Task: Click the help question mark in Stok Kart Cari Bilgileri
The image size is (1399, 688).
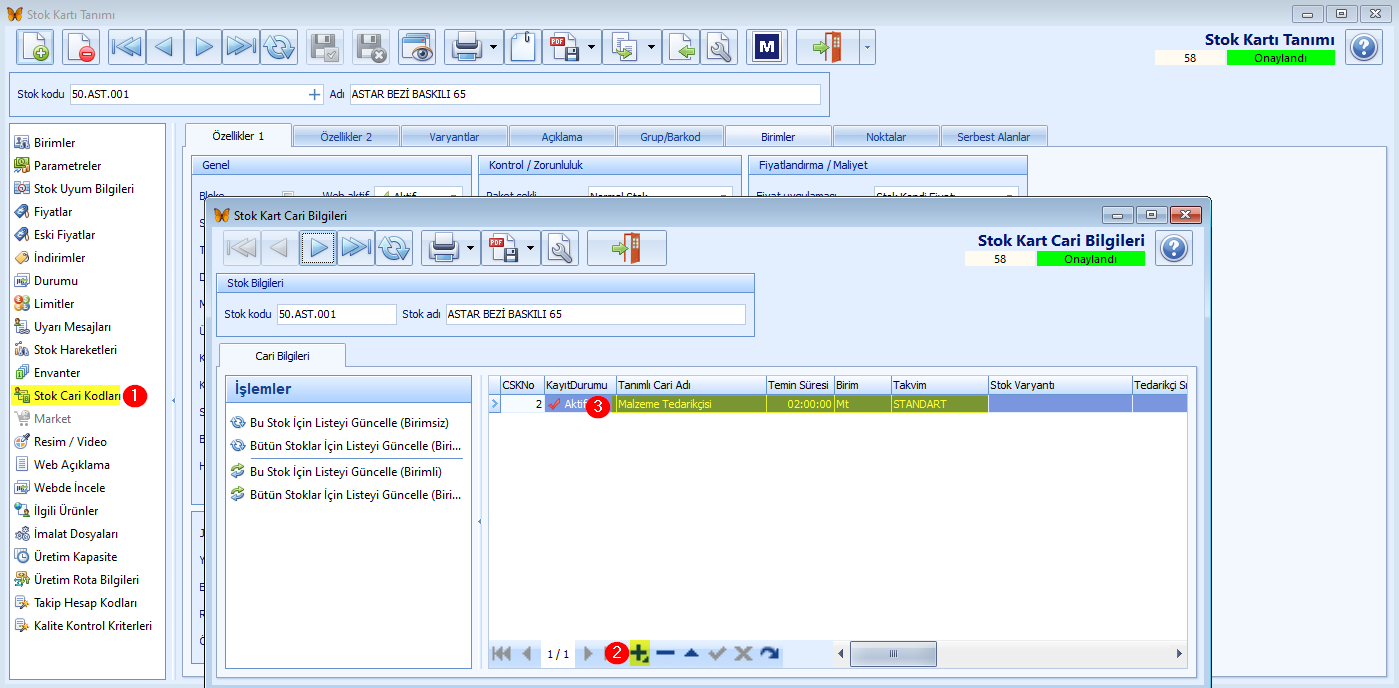Action: [x=1174, y=247]
